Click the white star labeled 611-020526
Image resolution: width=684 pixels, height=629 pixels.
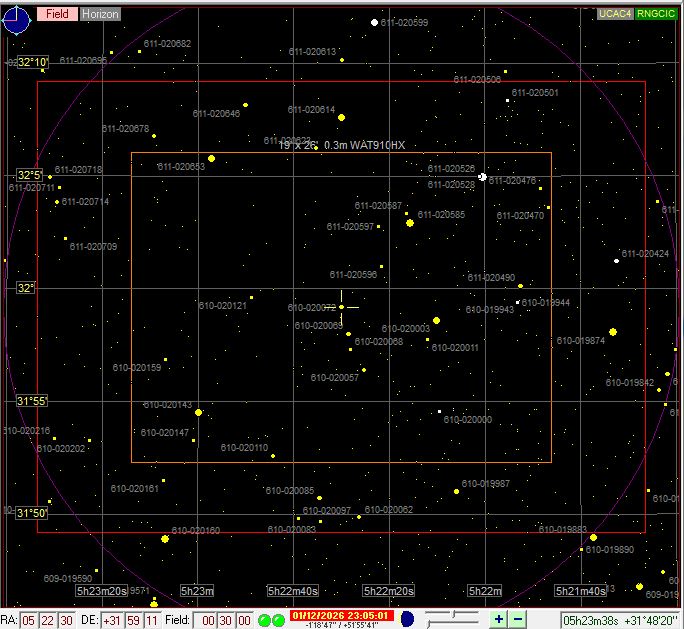pyautogui.click(x=483, y=177)
